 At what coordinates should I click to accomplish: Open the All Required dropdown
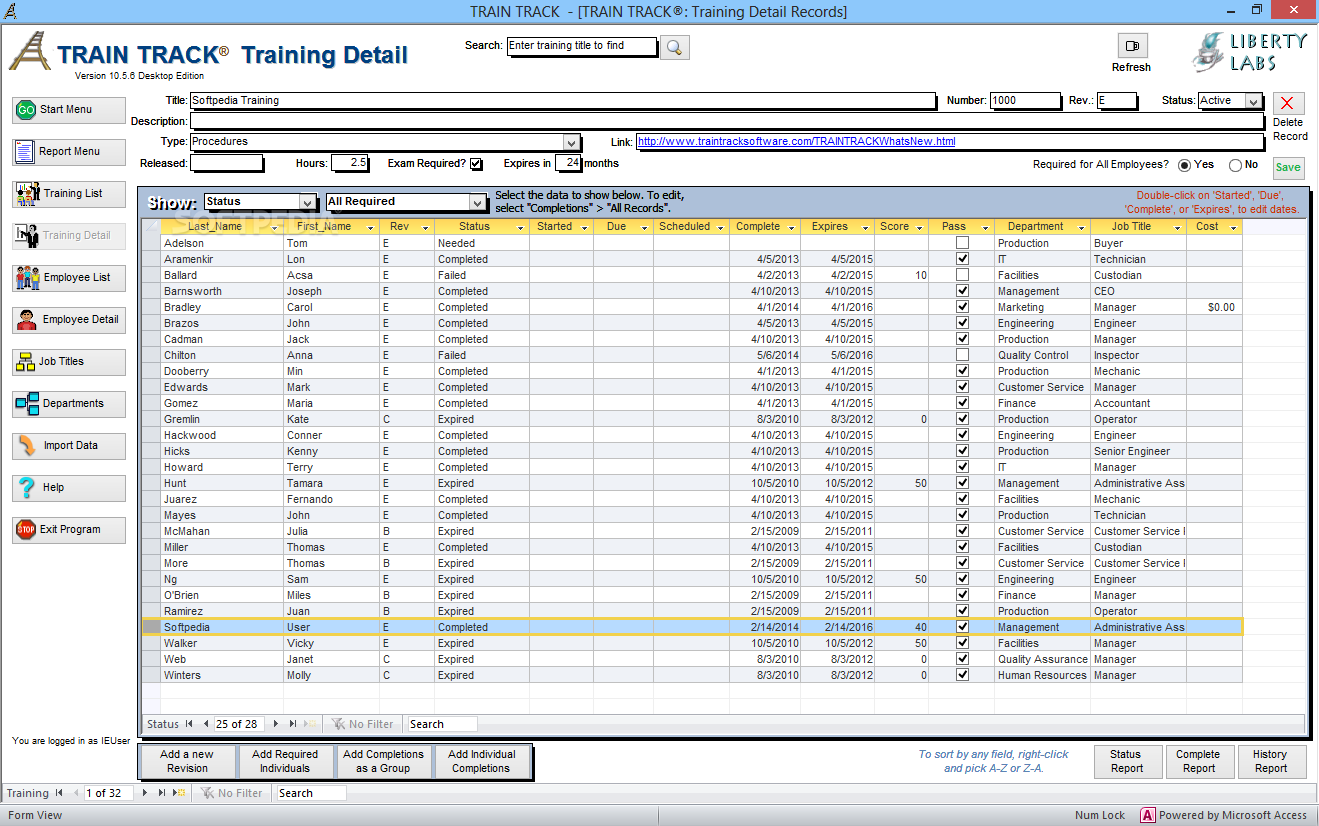click(478, 202)
